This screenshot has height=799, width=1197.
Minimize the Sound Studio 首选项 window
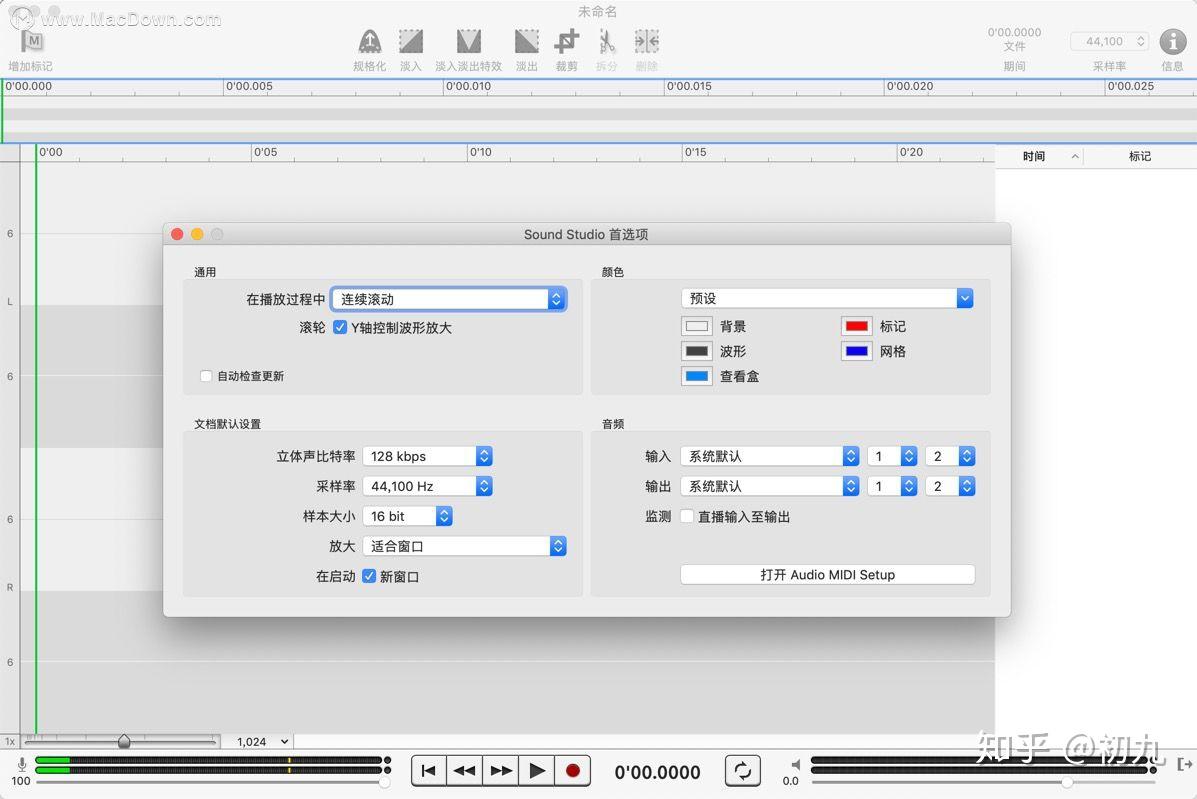click(x=197, y=234)
